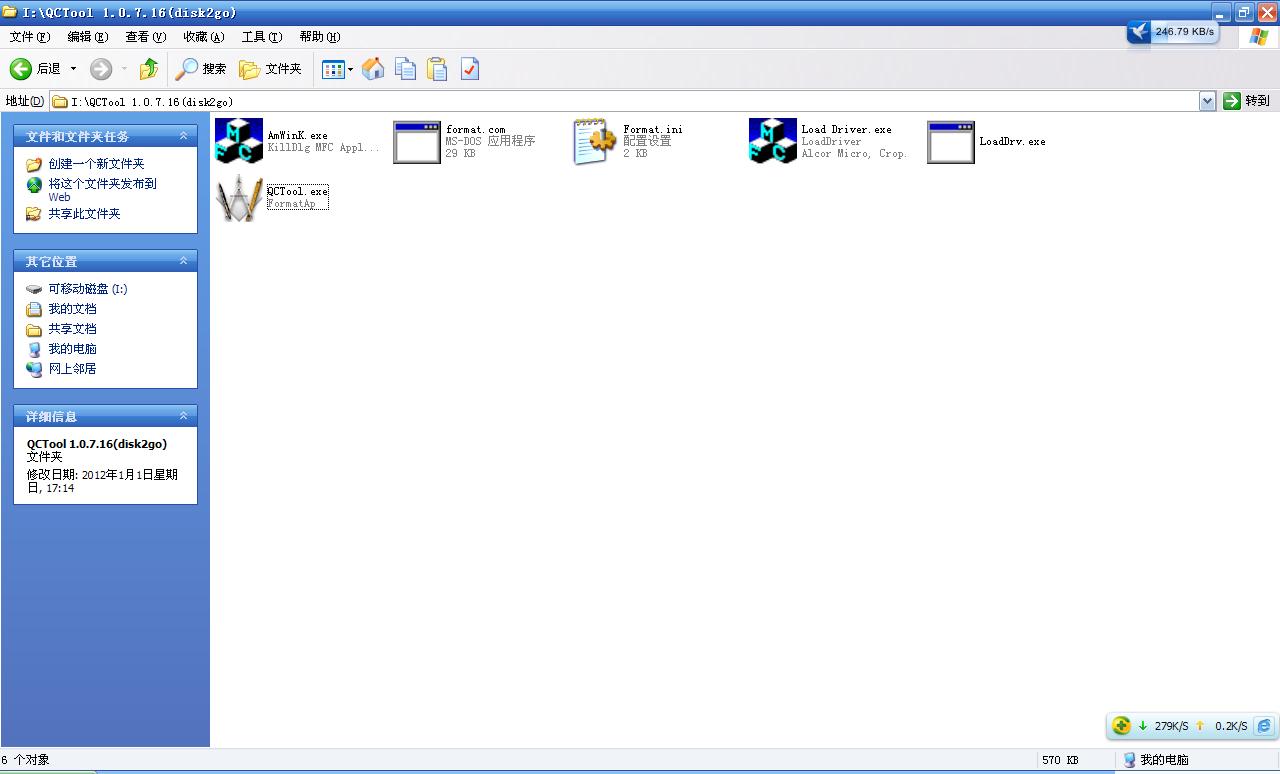Open the views dropdown arrow
Image resolution: width=1280 pixels, height=774 pixels.
coord(350,69)
